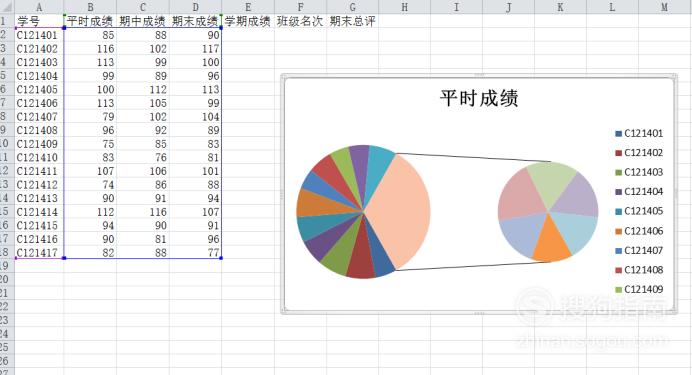The height and width of the screenshot is (375, 692).
Task: Select cell containing C121414
Action: 39,212
